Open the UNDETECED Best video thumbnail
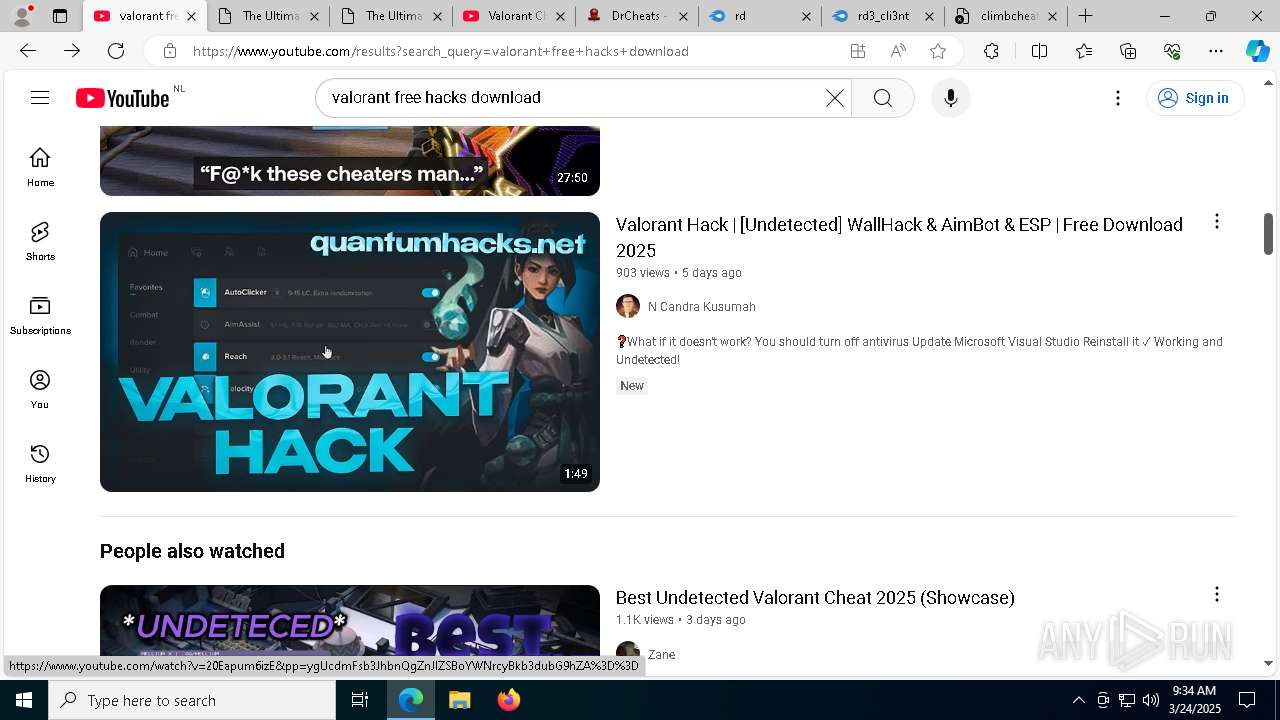This screenshot has height=720, width=1280. click(x=350, y=621)
